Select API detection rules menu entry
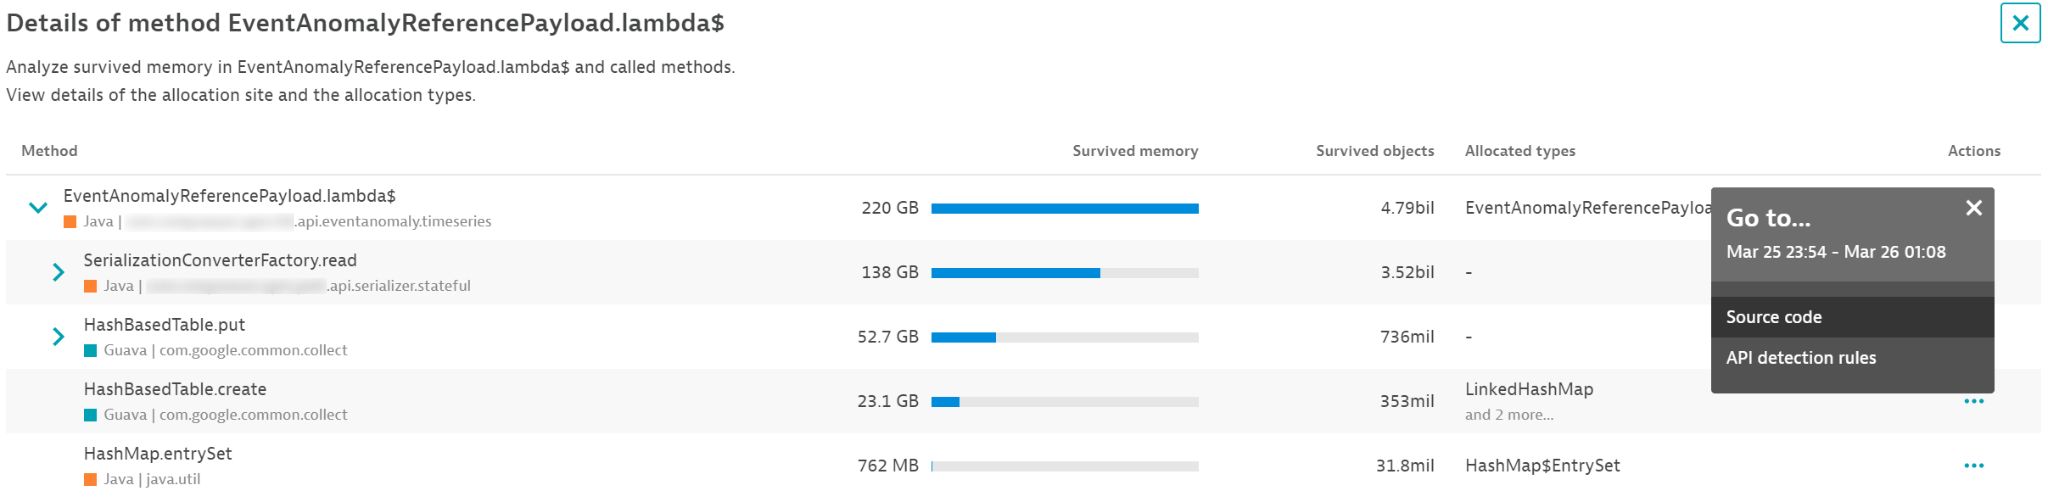Image resolution: width=2048 pixels, height=502 pixels. (x=1852, y=358)
